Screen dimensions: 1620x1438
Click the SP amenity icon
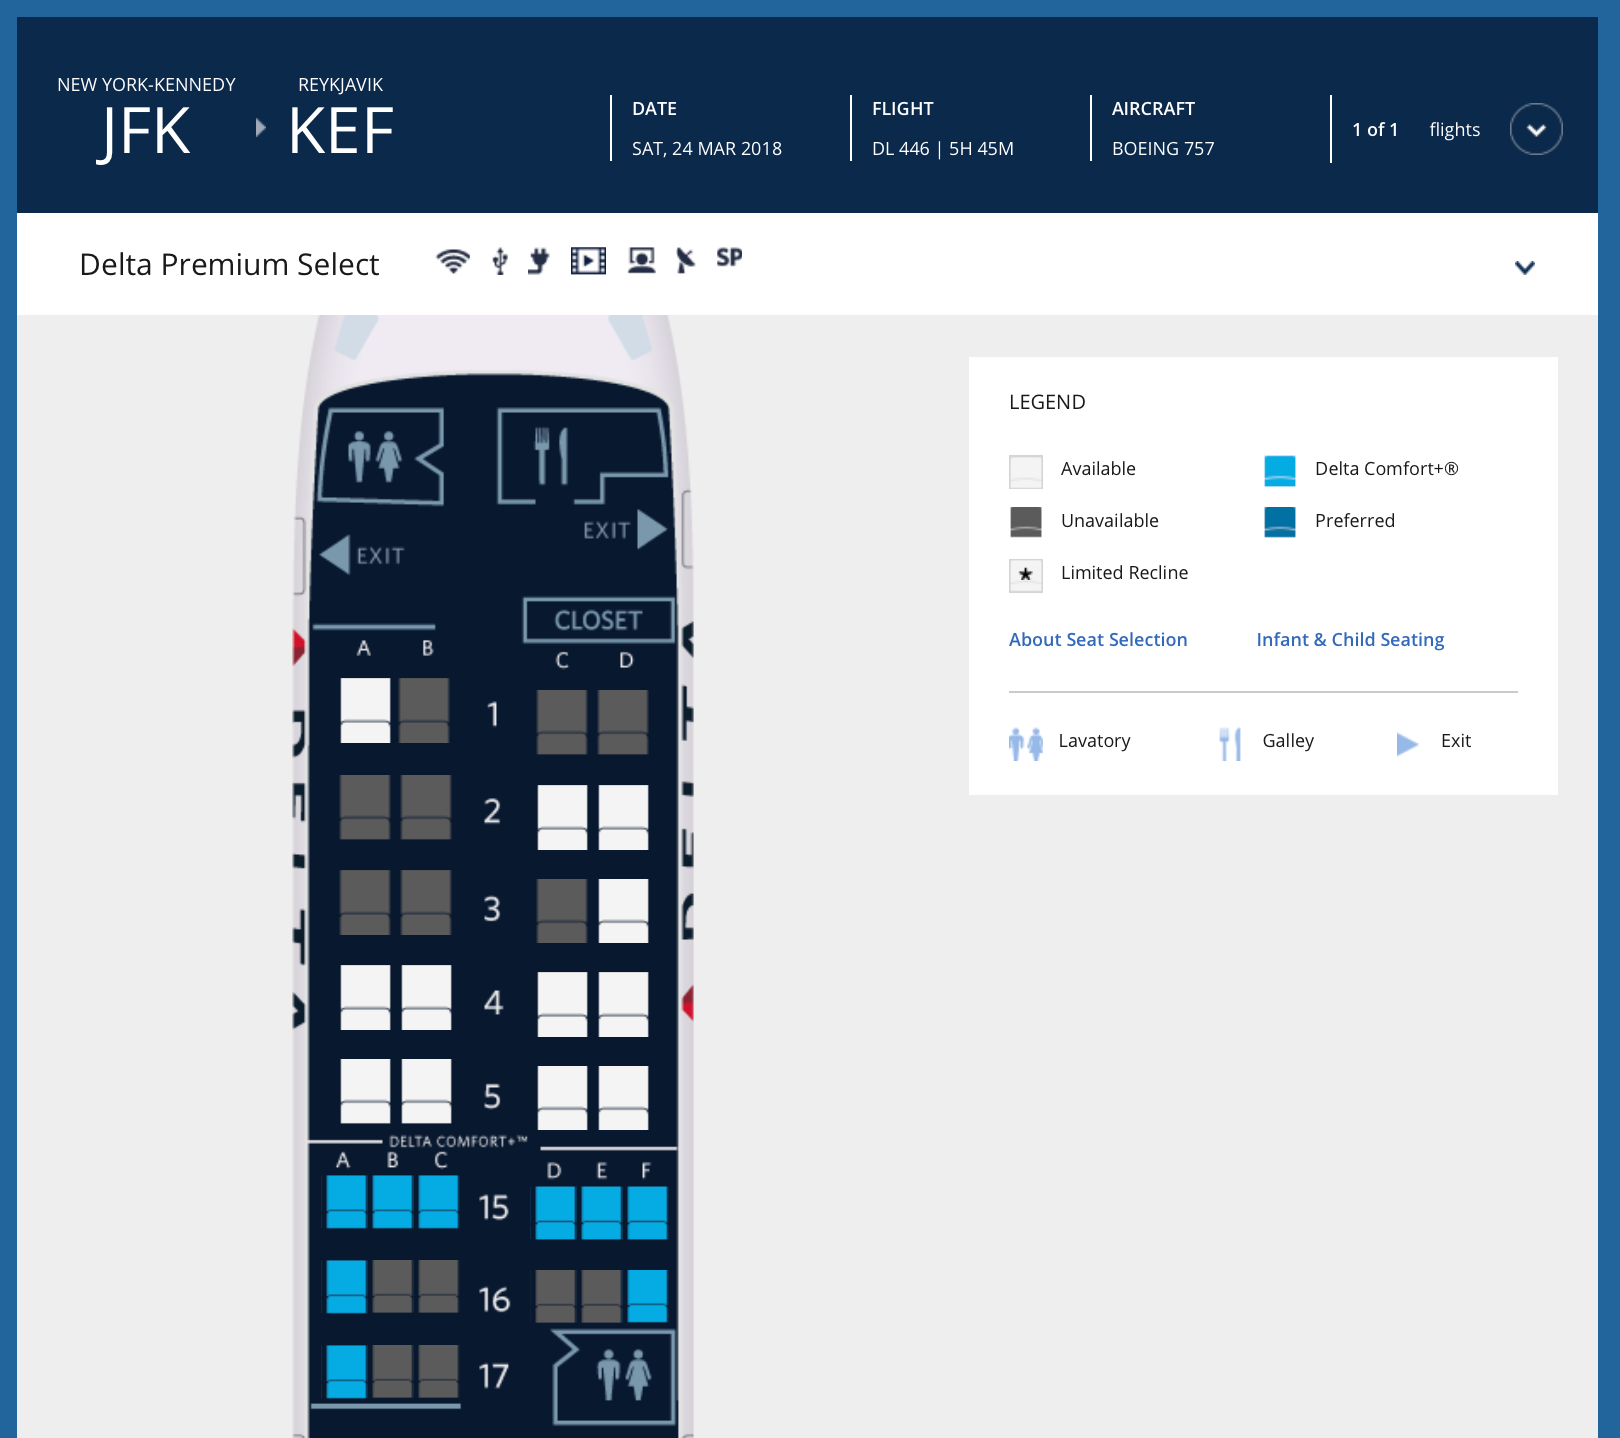click(729, 258)
